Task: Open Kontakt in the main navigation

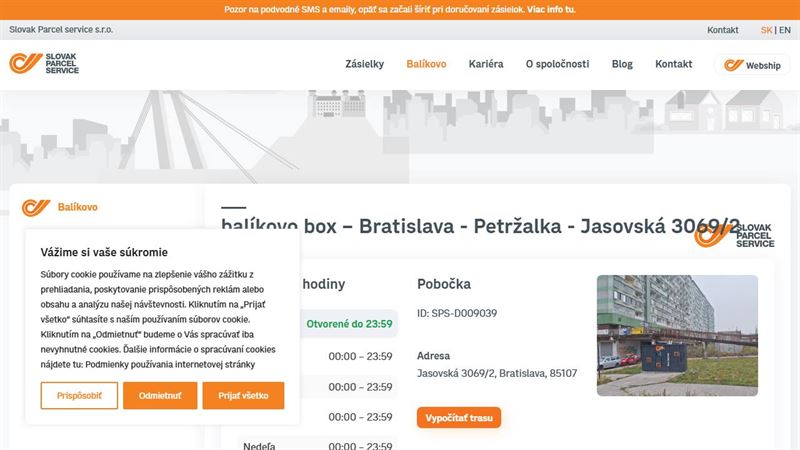Action: [x=673, y=64]
